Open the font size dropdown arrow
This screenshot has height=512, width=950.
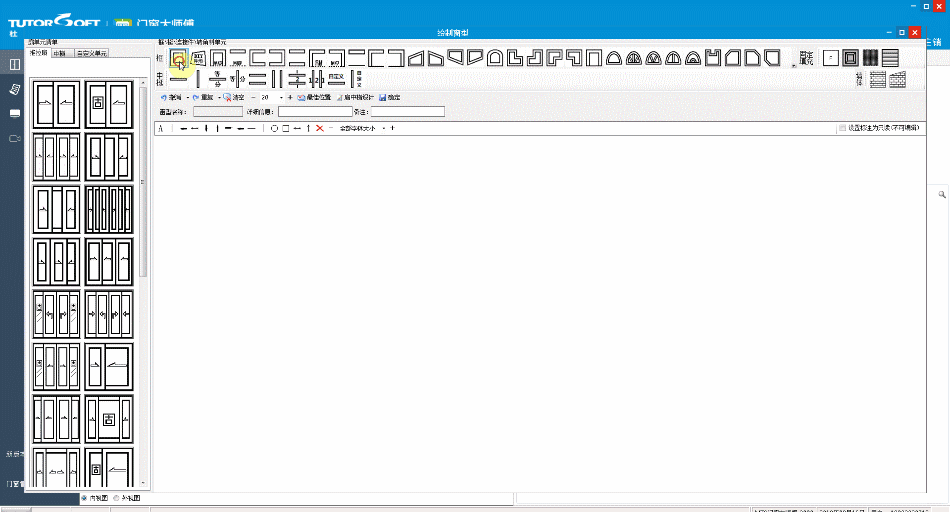[x=384, y=128]
